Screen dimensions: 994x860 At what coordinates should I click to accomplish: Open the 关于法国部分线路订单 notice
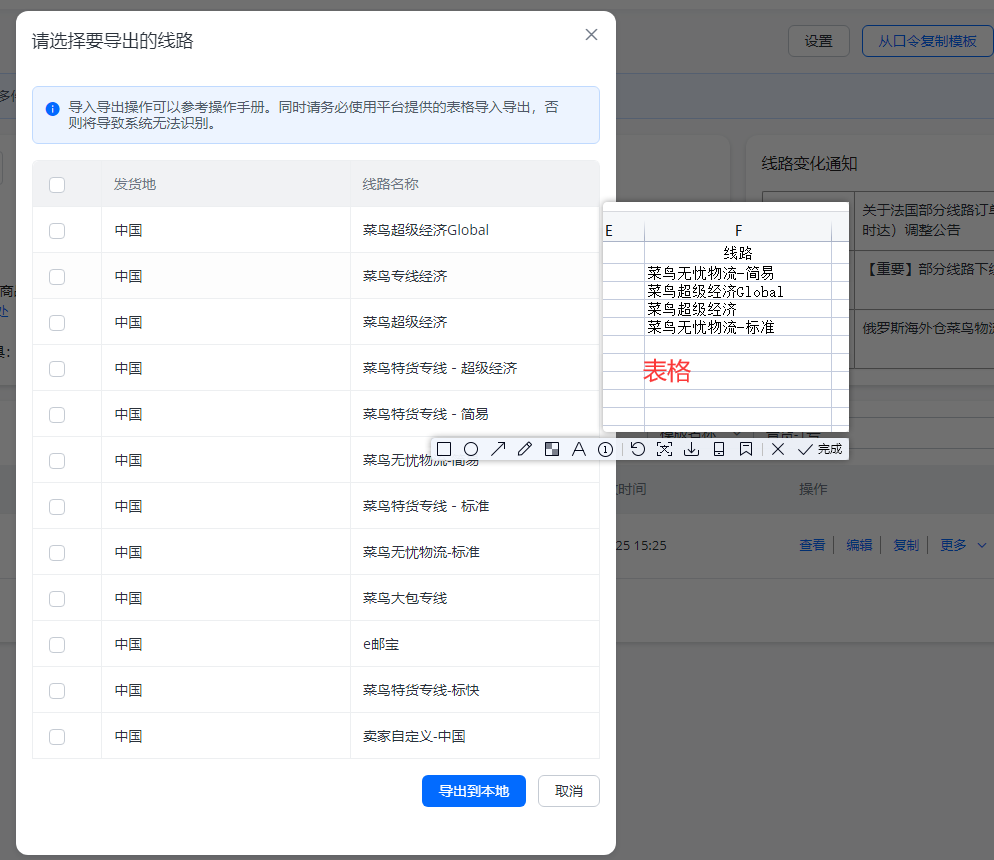pos(927,220)
